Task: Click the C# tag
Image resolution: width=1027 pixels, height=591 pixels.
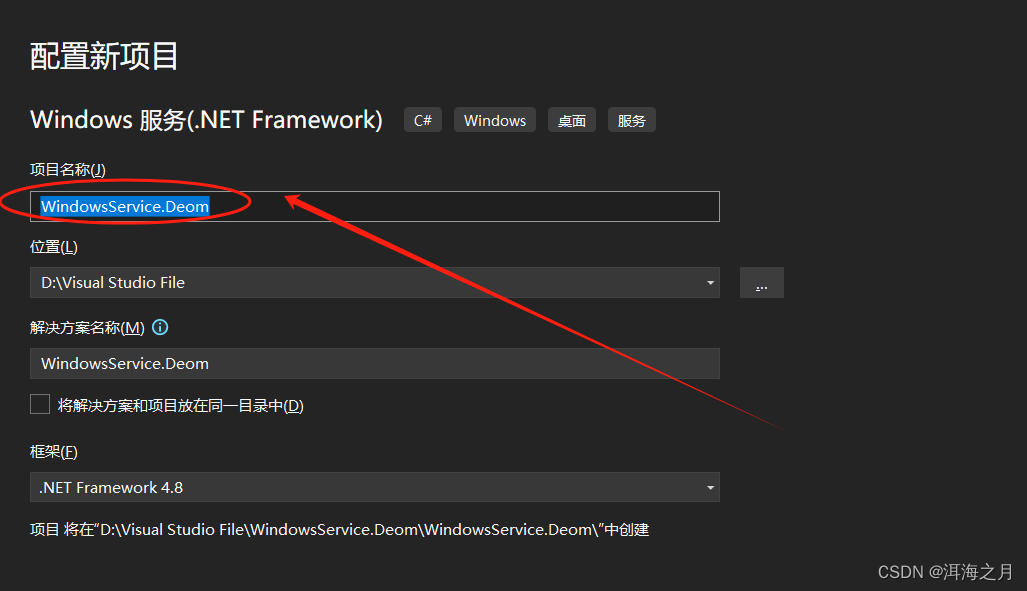Action: click(423, 120)
